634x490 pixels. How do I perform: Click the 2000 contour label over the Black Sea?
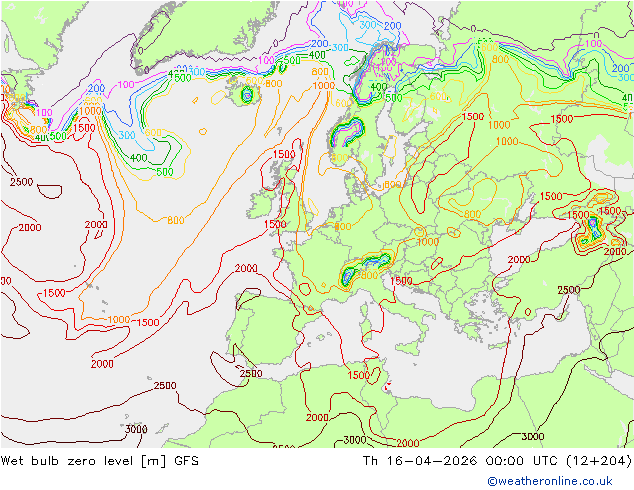519,260
